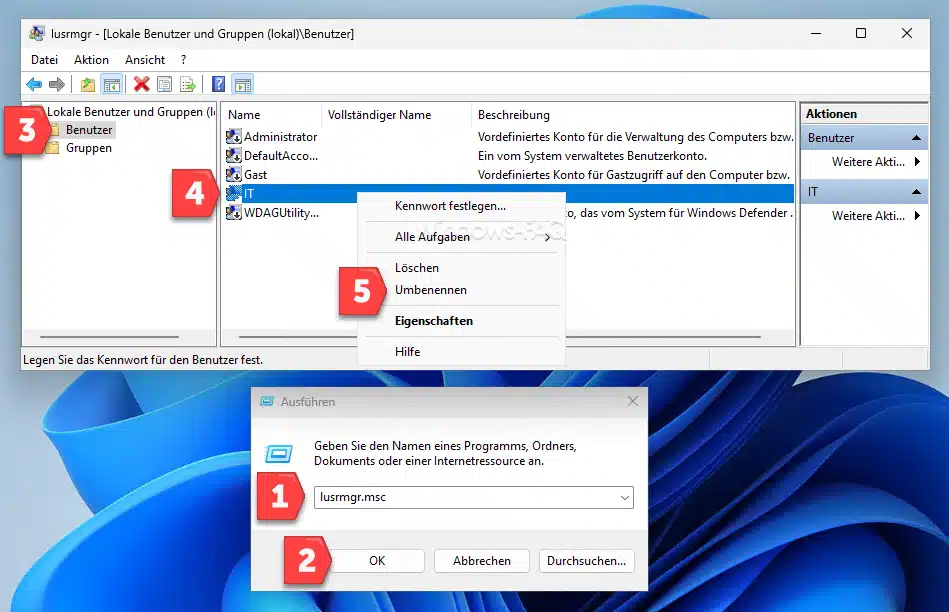Viewport: 949px width, 612px height.
Task: Click Durchsuchen... in the Ausführen dialog
Action: coord(586,561)
